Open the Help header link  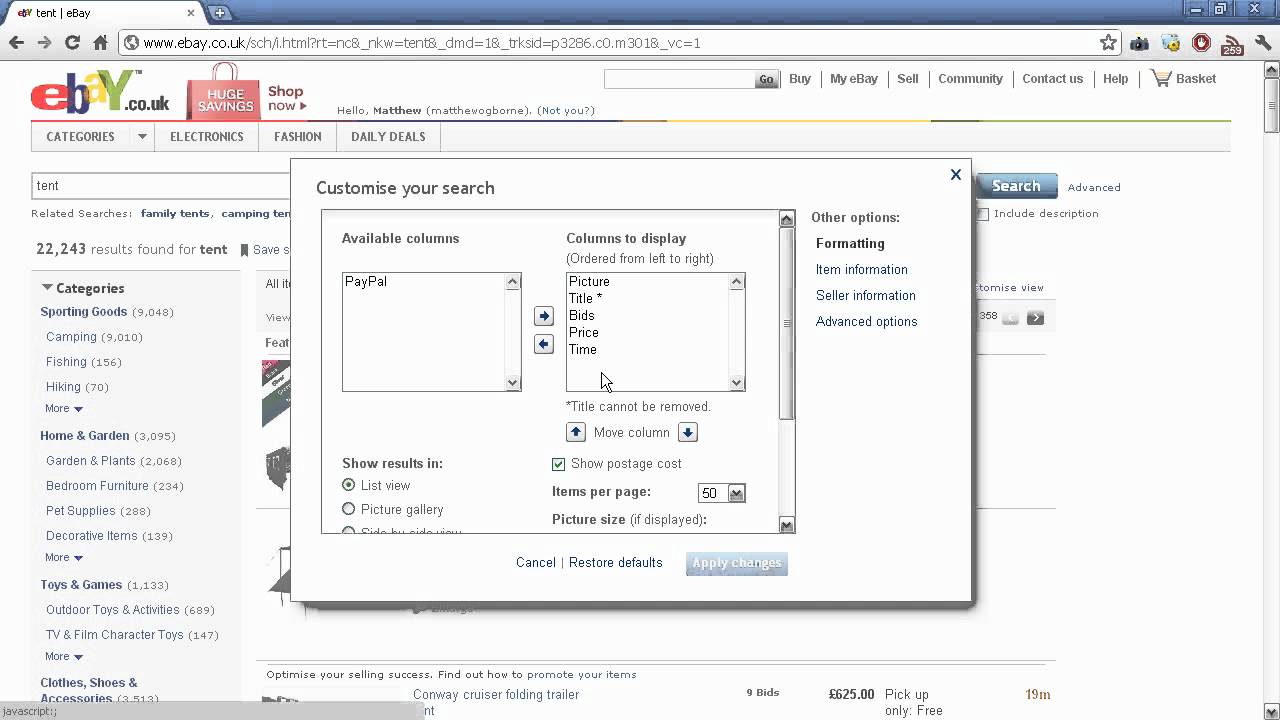coord(1115,78)
